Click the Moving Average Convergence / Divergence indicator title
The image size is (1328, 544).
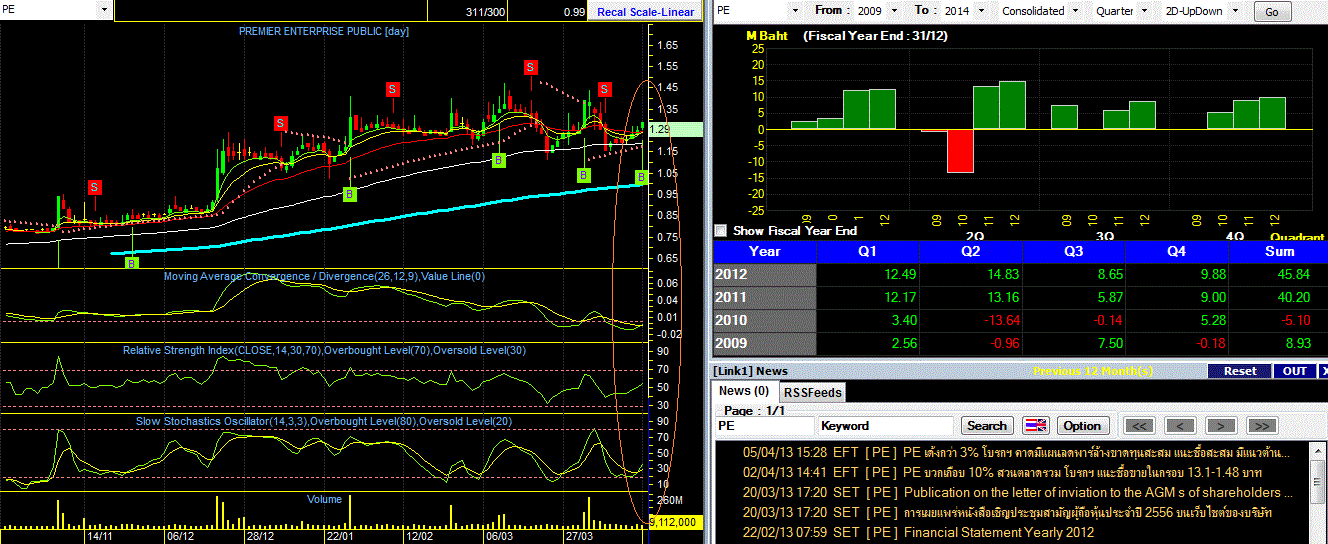point(324,275)
